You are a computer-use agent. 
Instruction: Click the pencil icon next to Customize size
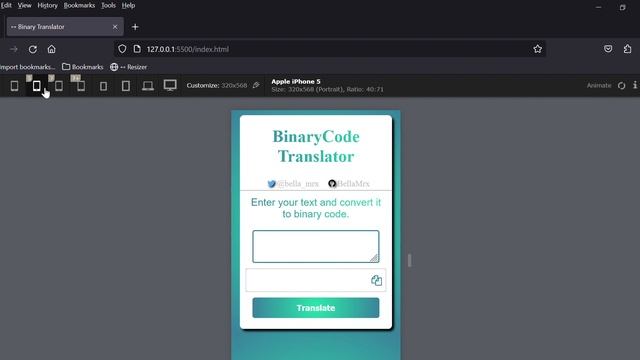[256, 85]
